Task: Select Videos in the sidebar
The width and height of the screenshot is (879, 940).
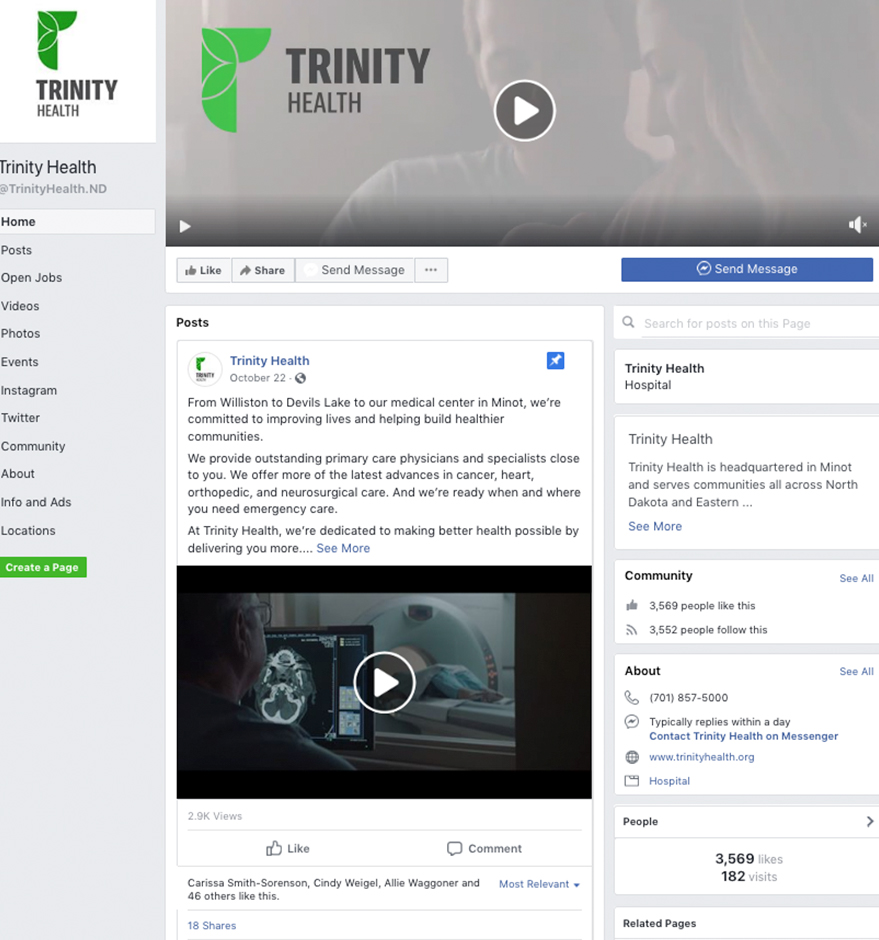Action: click(20, 306)
